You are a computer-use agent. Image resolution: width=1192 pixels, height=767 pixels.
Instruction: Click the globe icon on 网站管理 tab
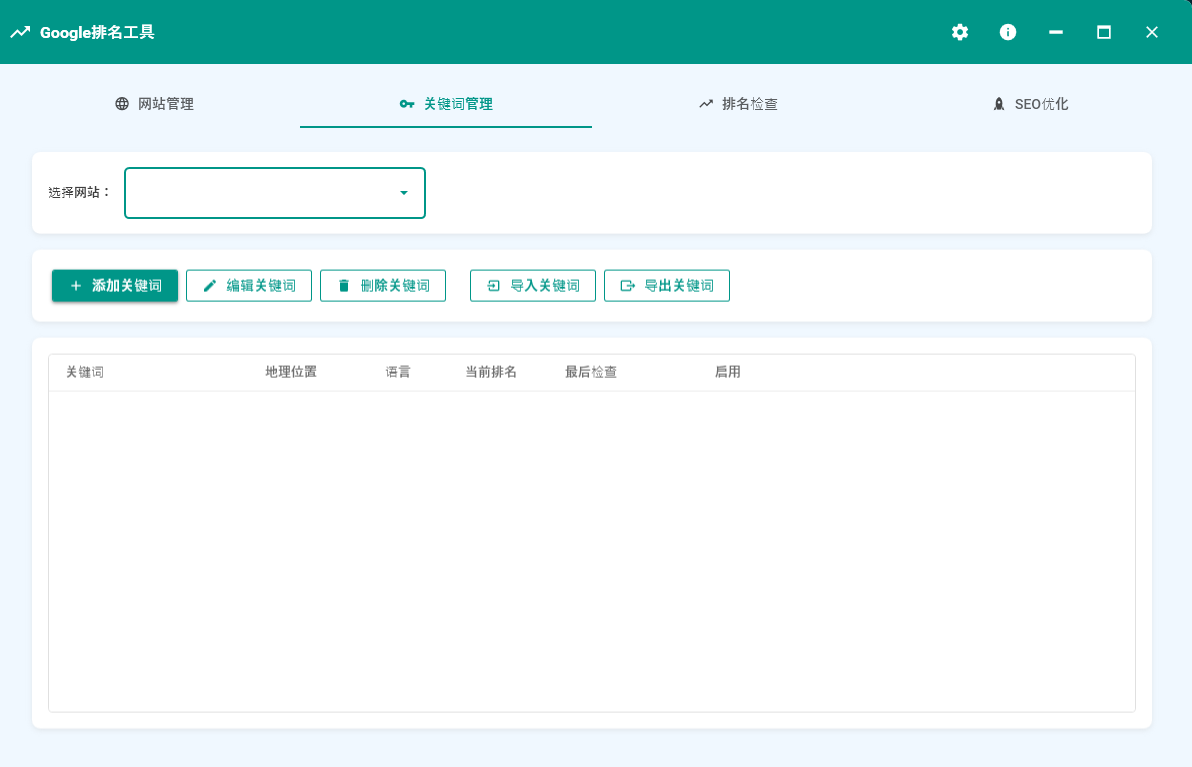pos(122,104)
